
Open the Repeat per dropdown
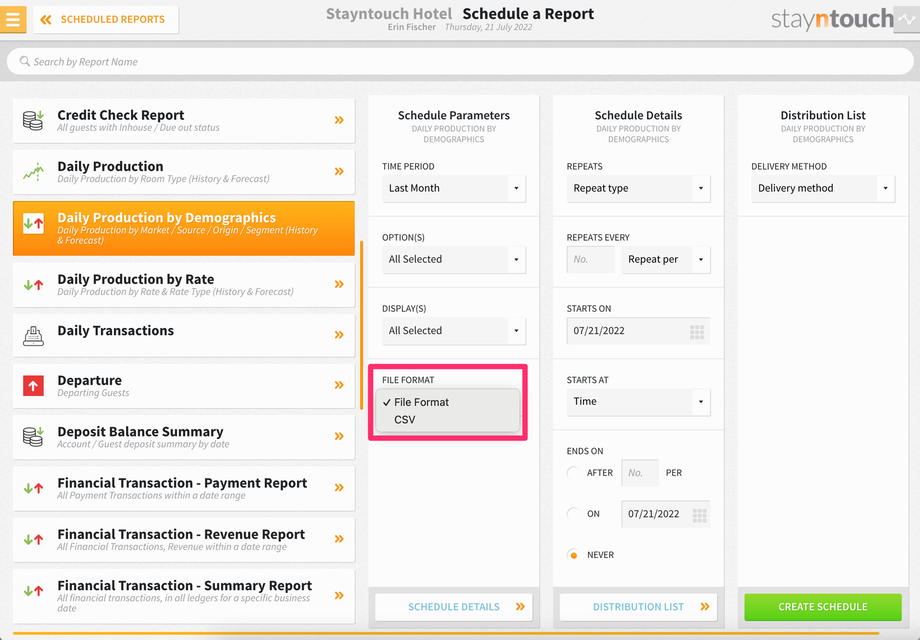(x=666, y=259)
